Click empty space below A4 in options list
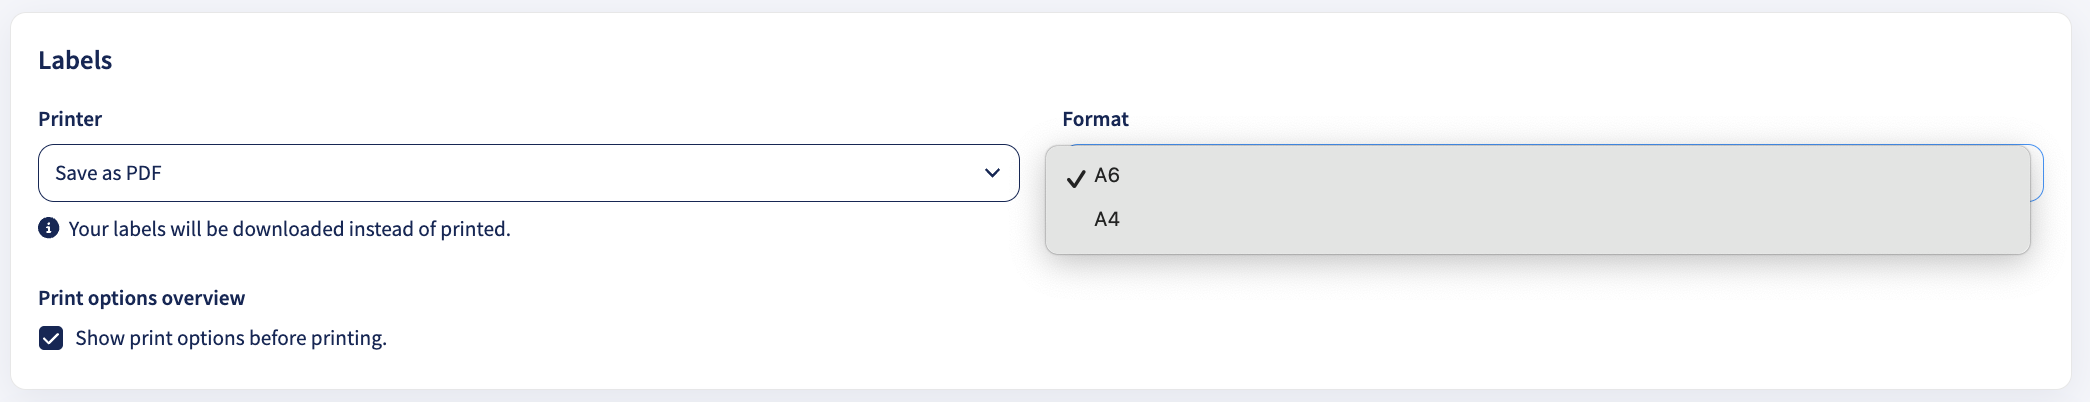The width and height of the screenshot is (2090, 402). click(x=1537, y=246)
